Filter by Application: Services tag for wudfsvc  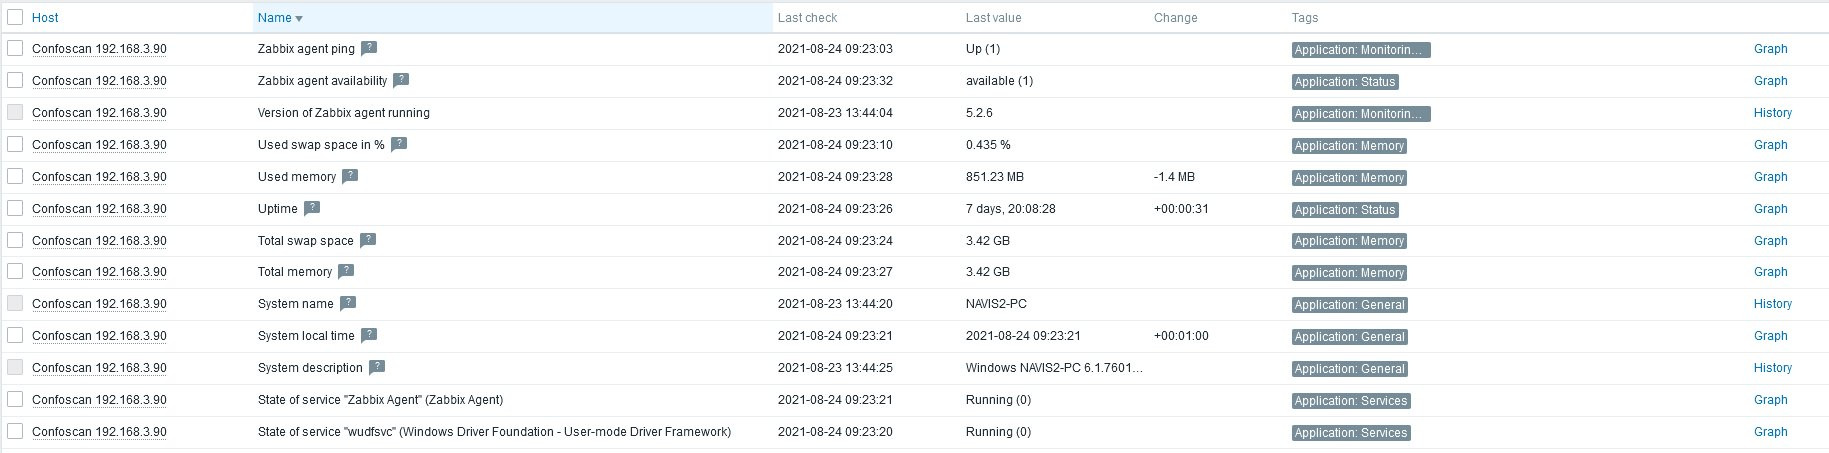coord(1350,433)
